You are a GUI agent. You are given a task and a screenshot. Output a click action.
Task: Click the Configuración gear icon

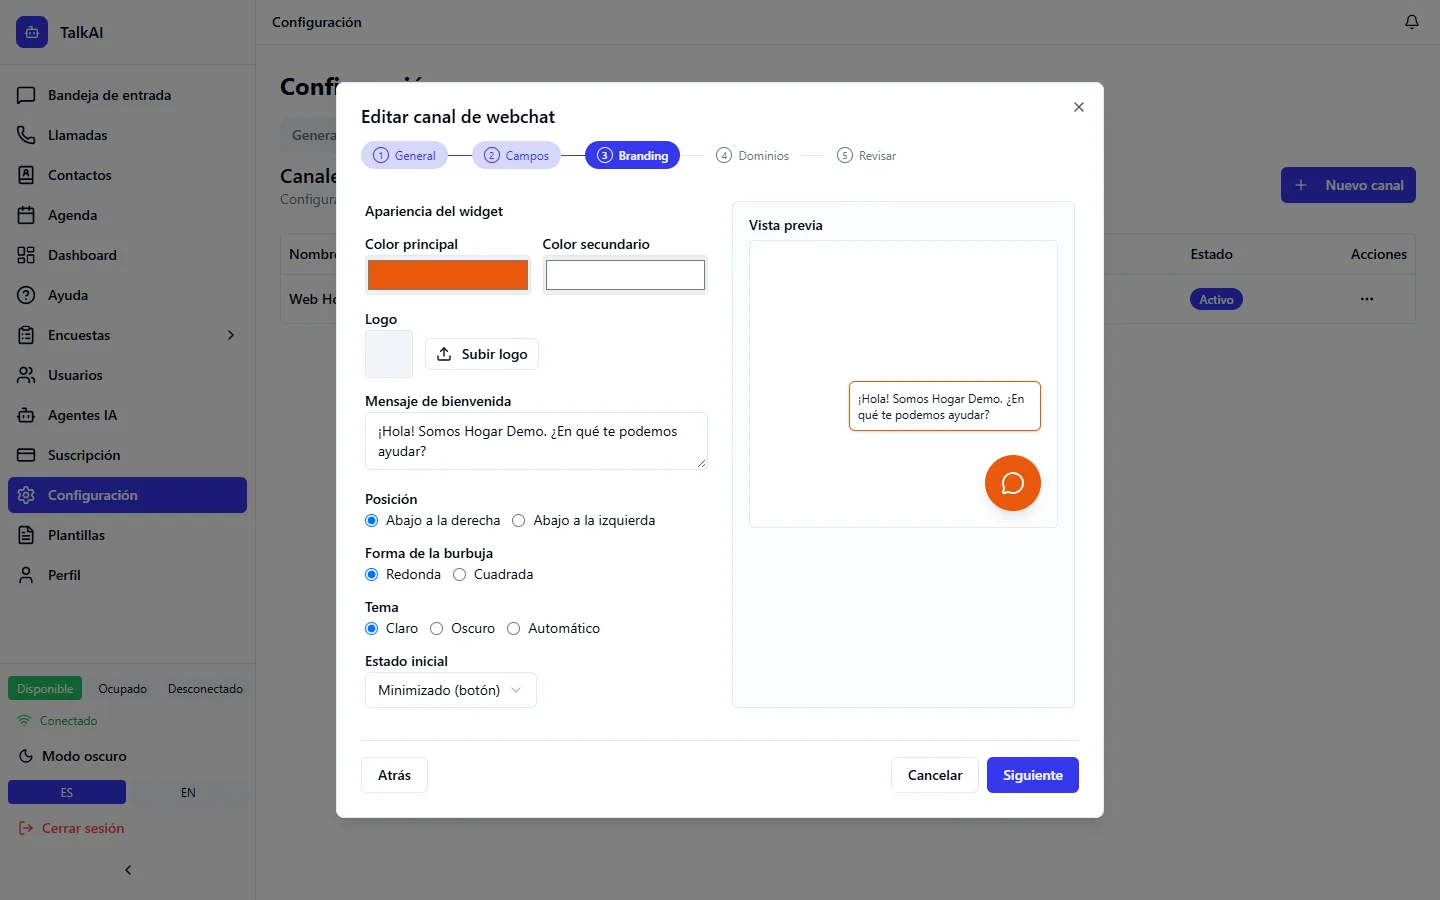point(26,495)
